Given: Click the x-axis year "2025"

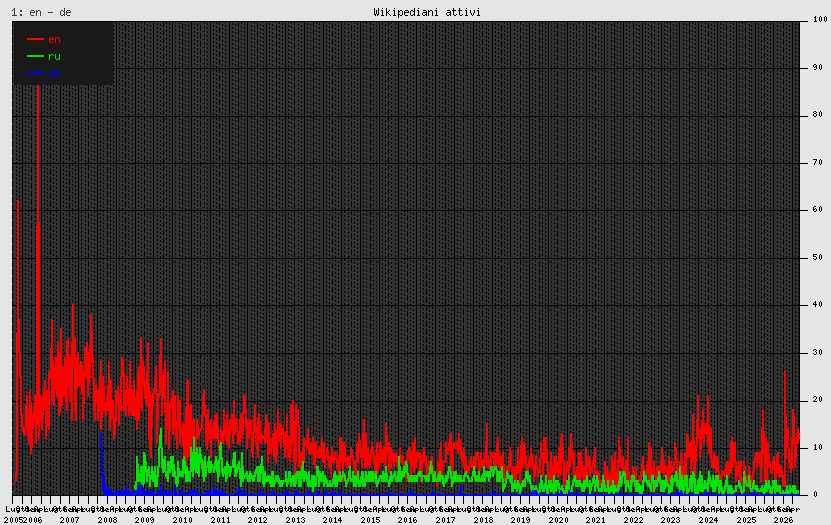Looking at the screenshot, I should click(x=746, y=520).
